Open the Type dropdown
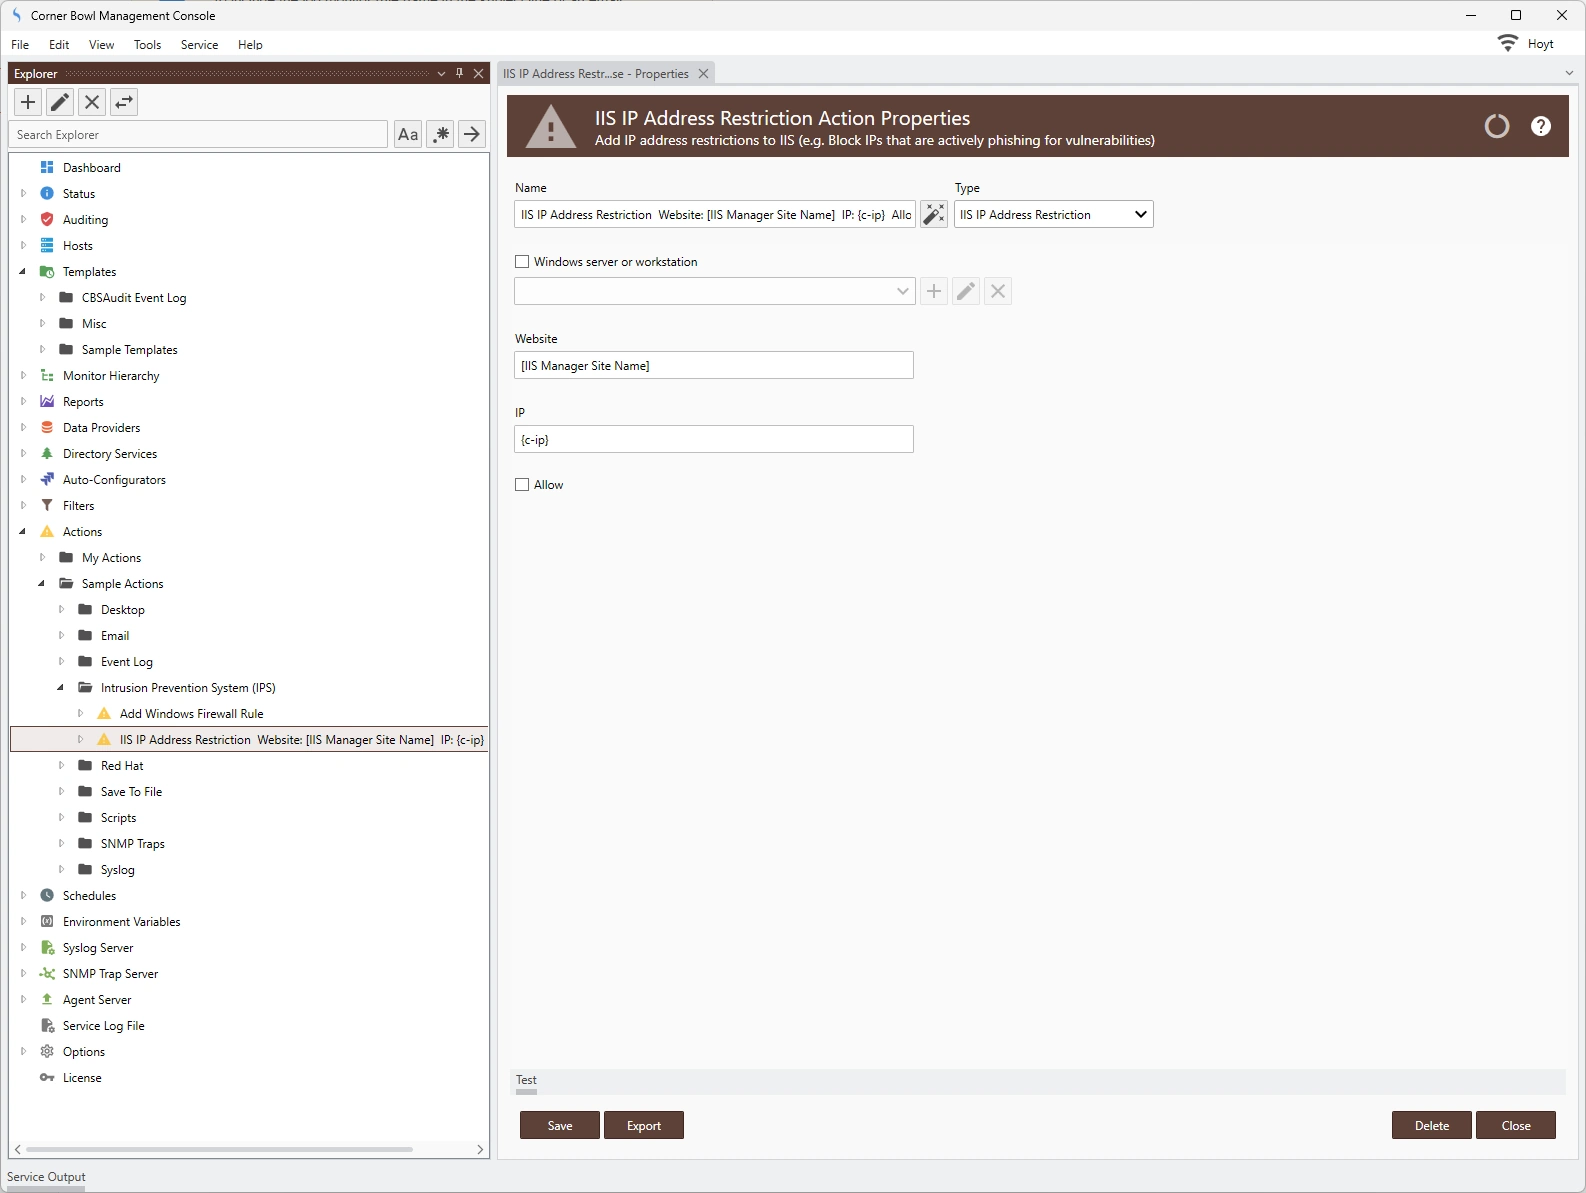The height and width of the screenshot is (1193, 1586). click(x=1053, y=214)
